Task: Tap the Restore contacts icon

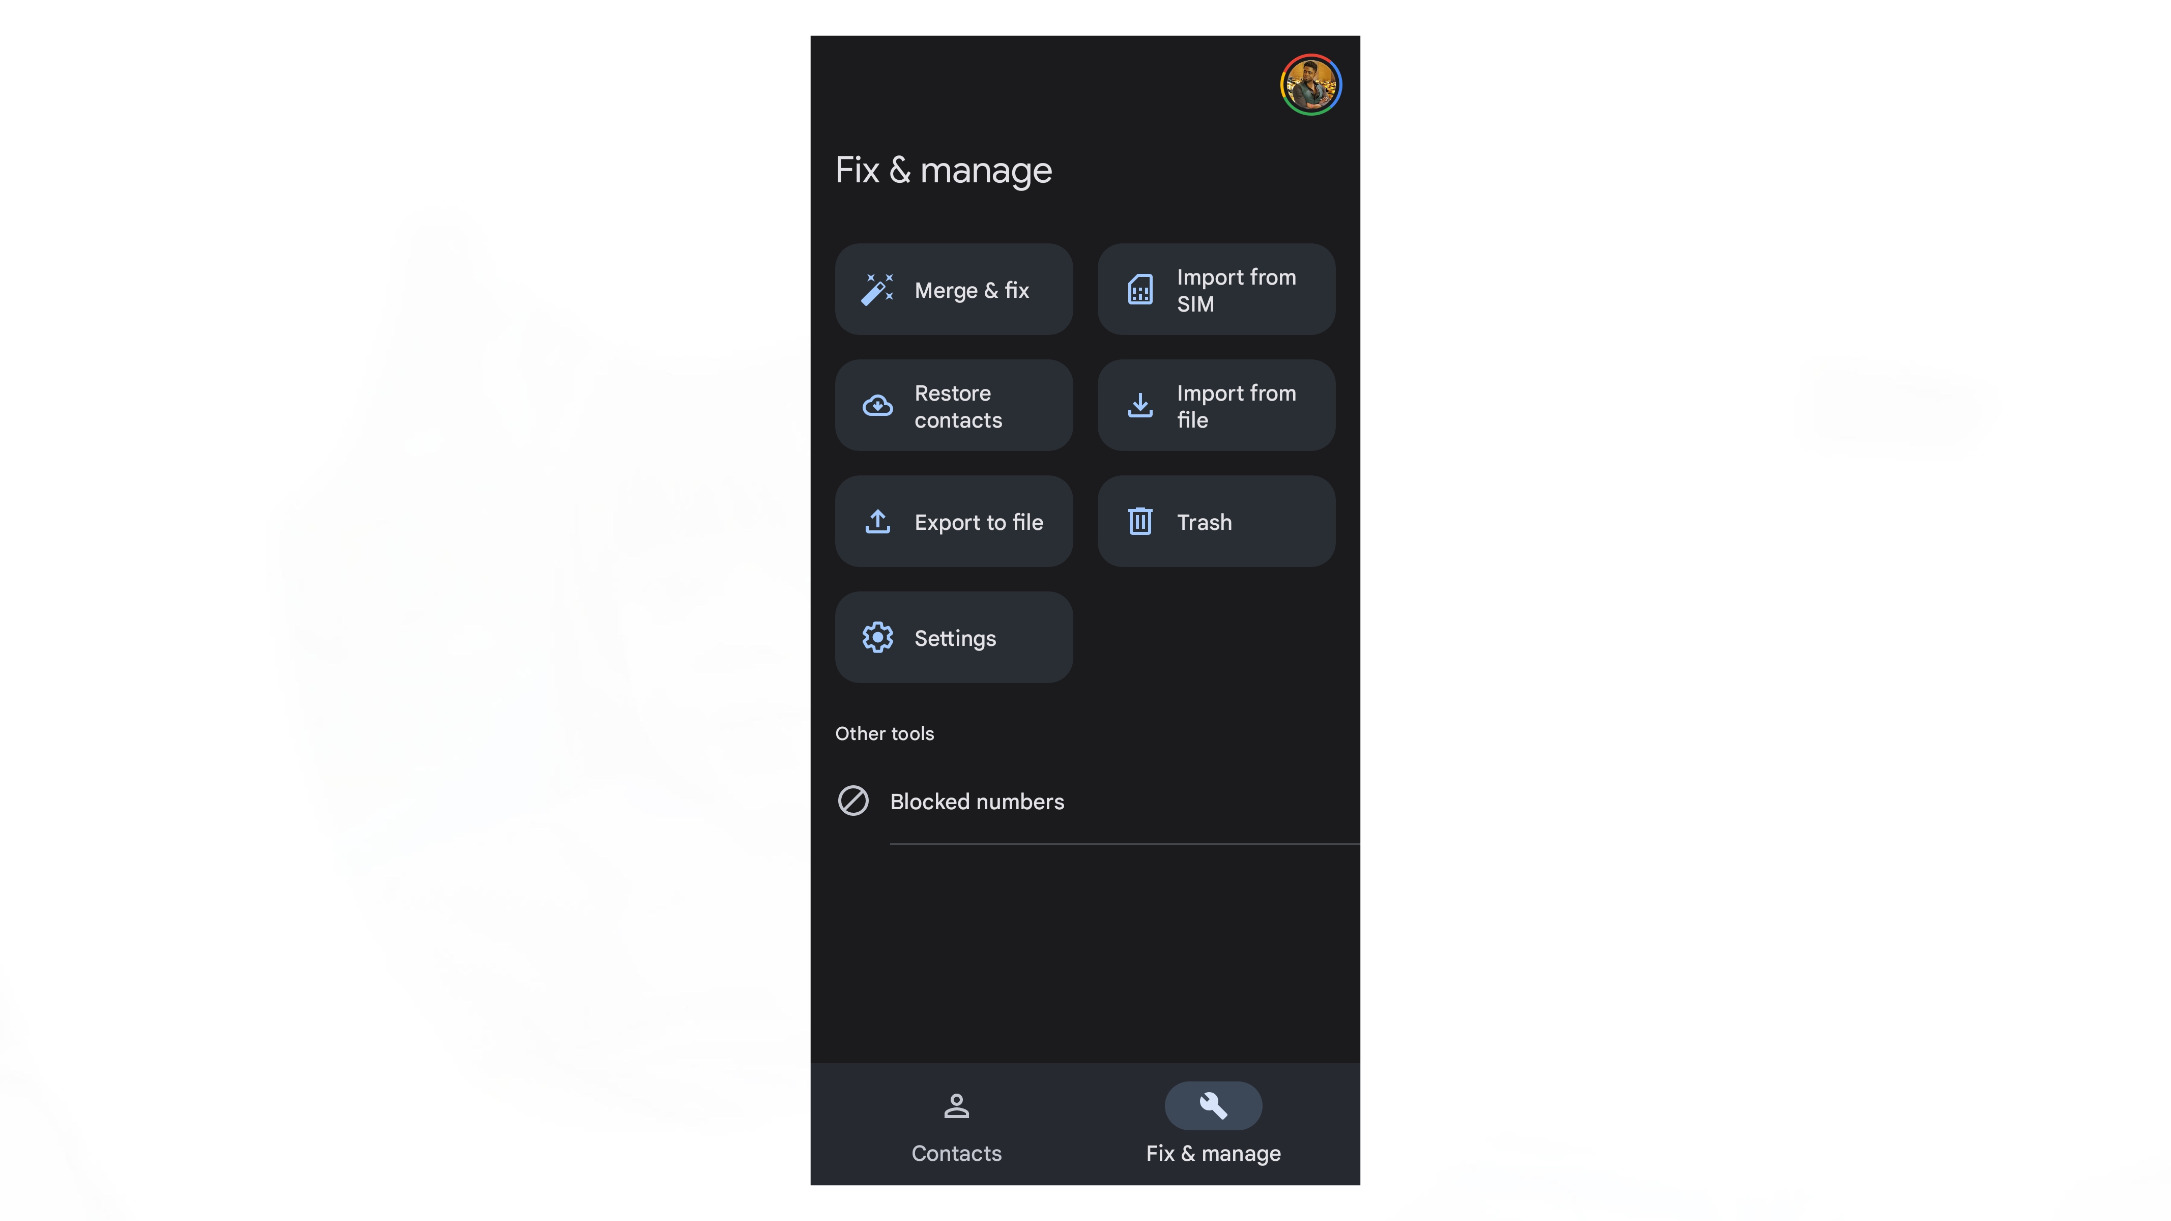Action: [877, 404]
